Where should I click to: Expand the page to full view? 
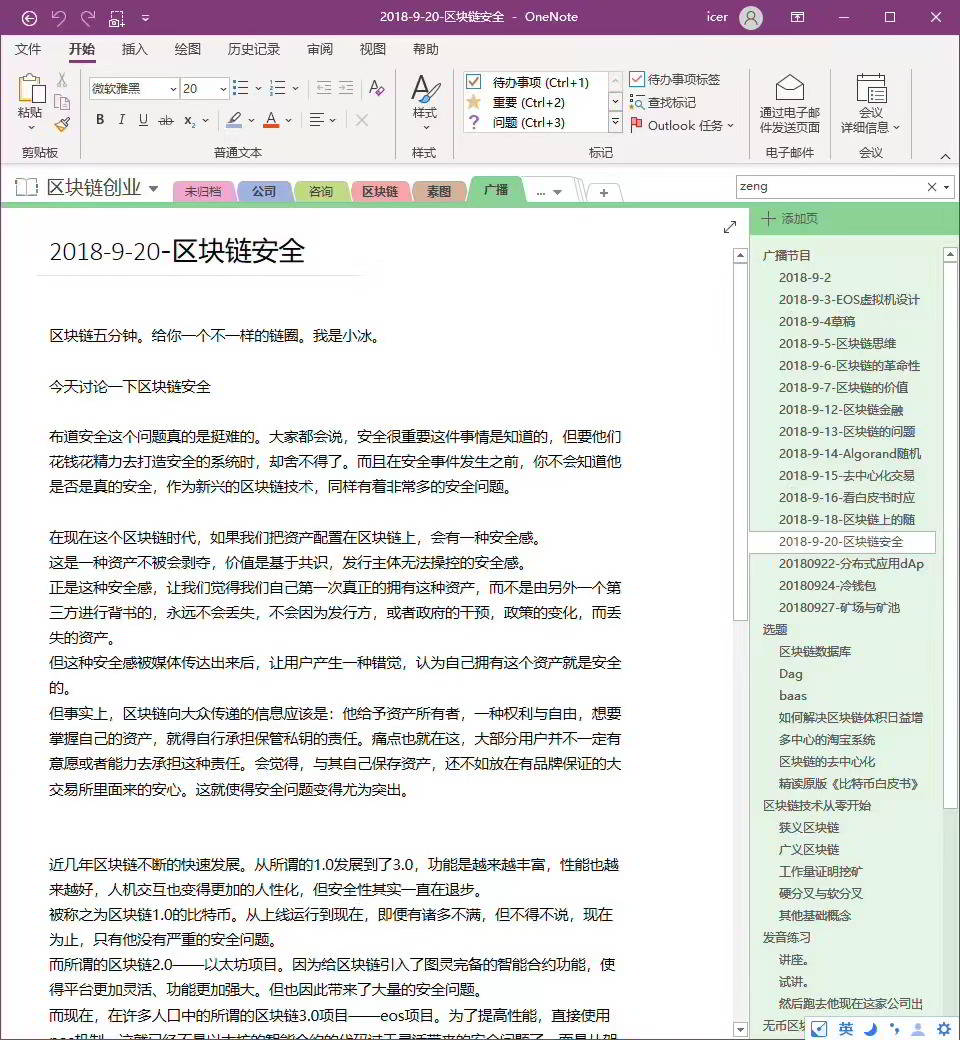(730, 227)
